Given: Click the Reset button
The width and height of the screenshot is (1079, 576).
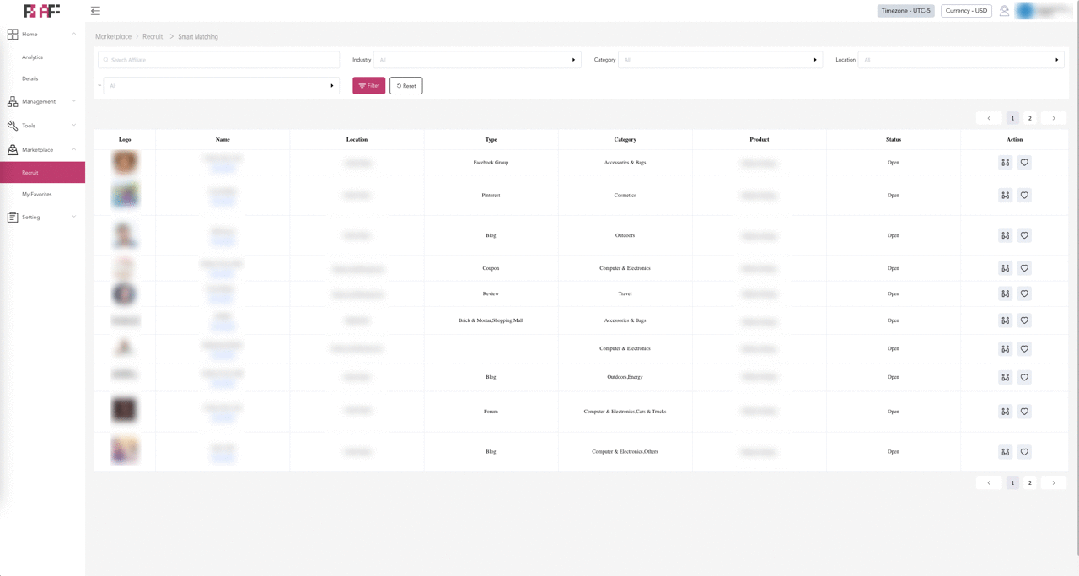Looking at the screenshot, I should [x=405, y=86].
